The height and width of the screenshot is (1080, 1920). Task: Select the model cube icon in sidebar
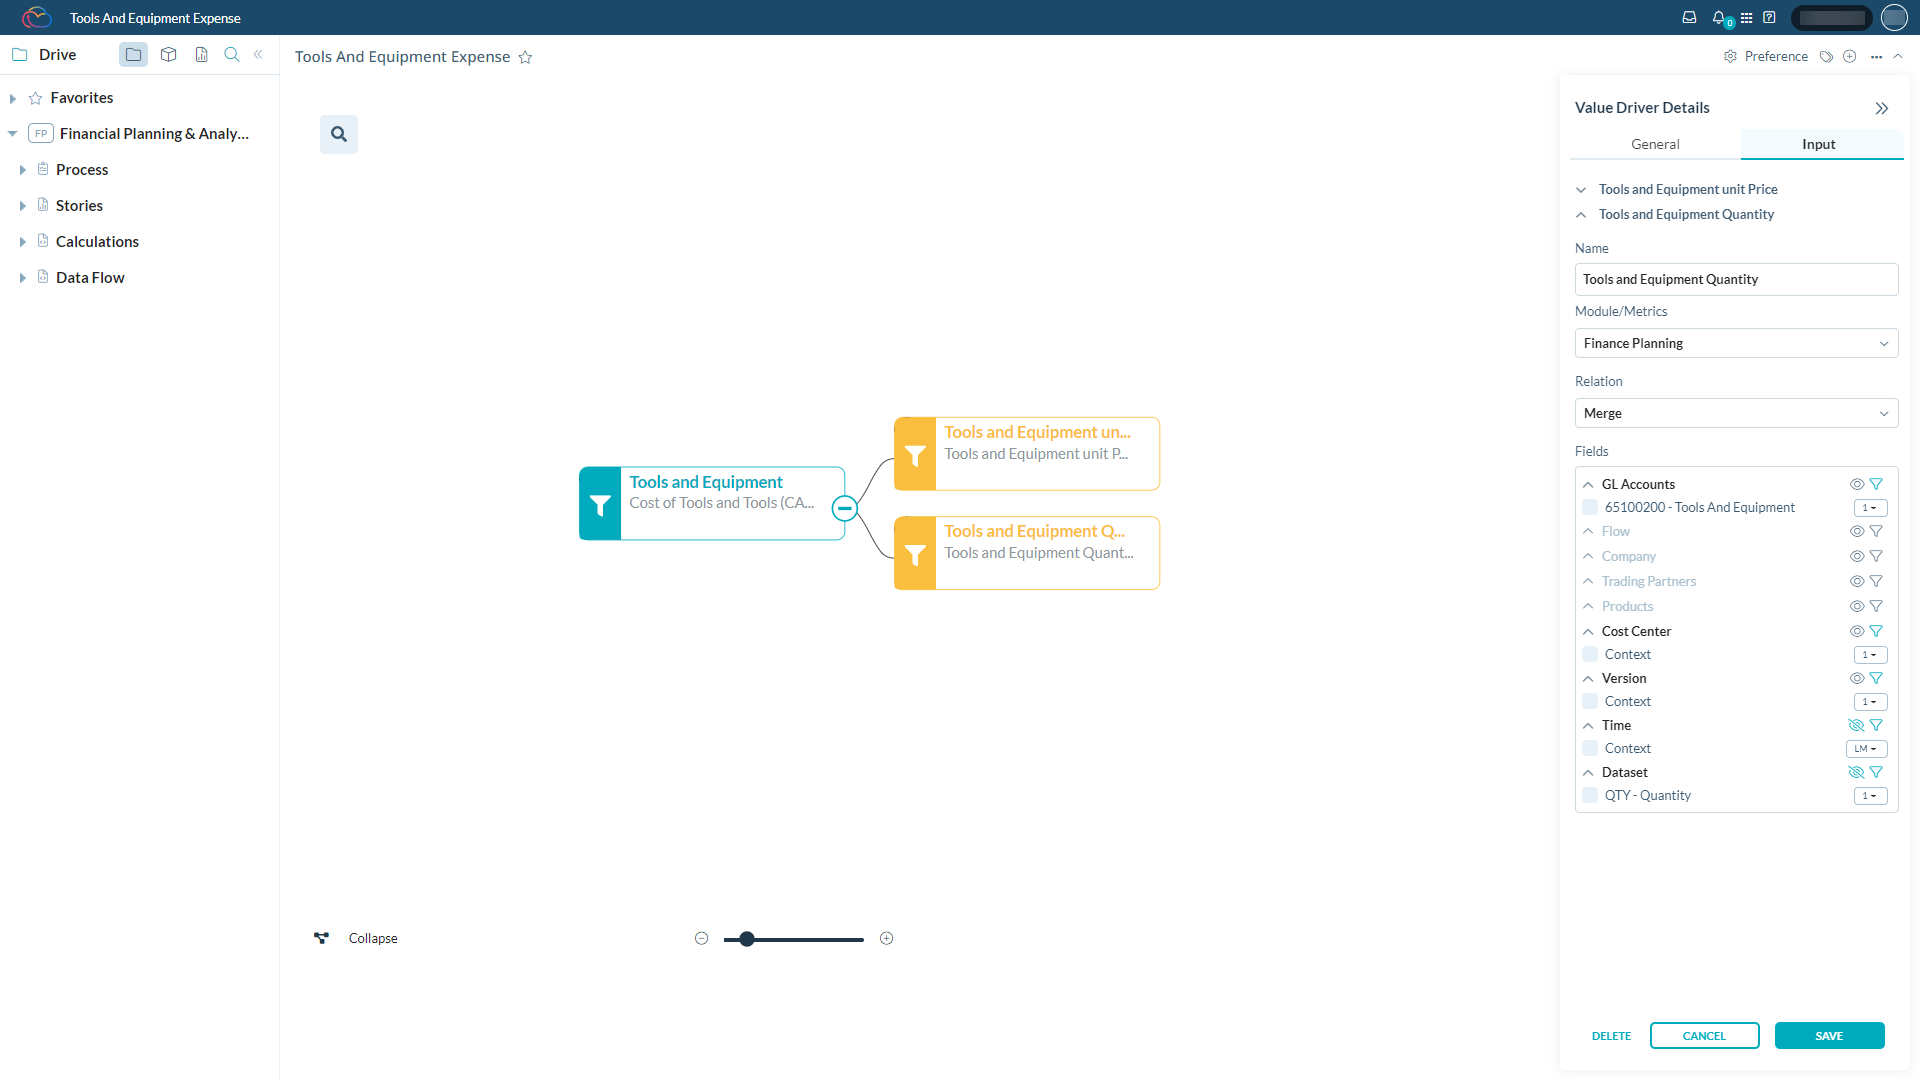pyautogui.click(x=168, y=55)
